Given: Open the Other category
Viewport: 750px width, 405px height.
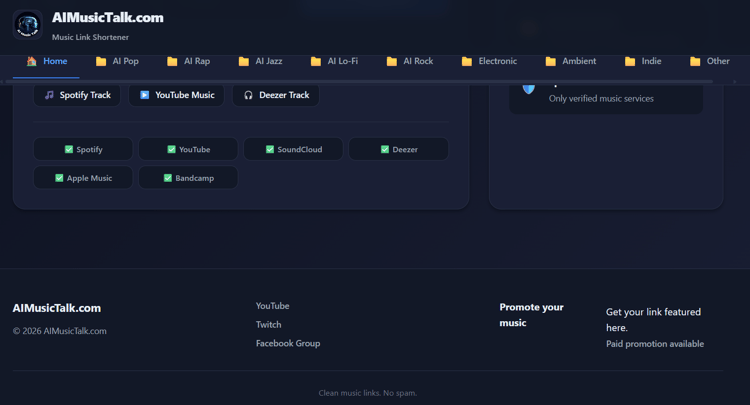Looking at the screenshot, I should point(709,61).
